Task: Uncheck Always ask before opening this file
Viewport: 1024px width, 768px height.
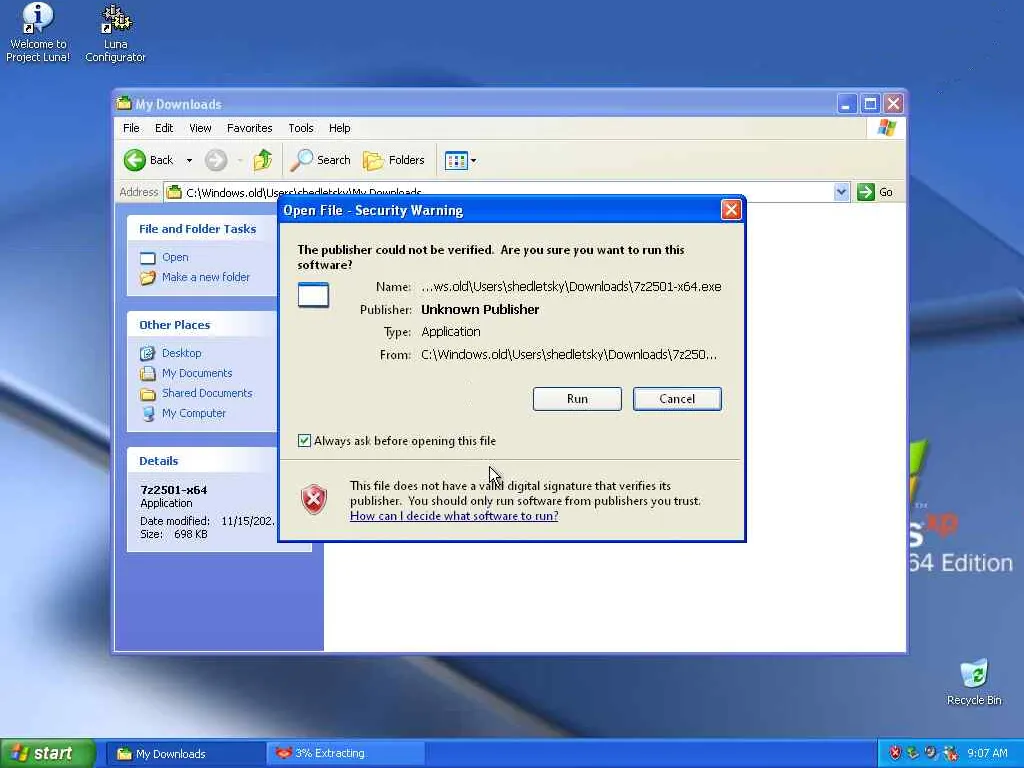Action: coord(304,441)
